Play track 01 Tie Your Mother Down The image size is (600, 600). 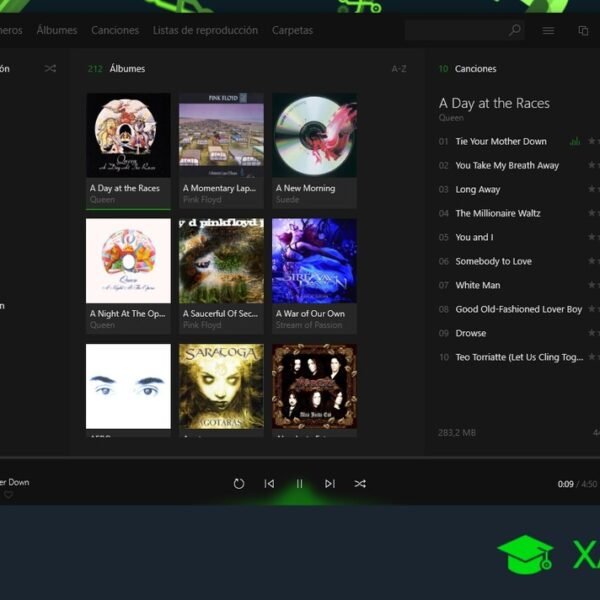501,142
